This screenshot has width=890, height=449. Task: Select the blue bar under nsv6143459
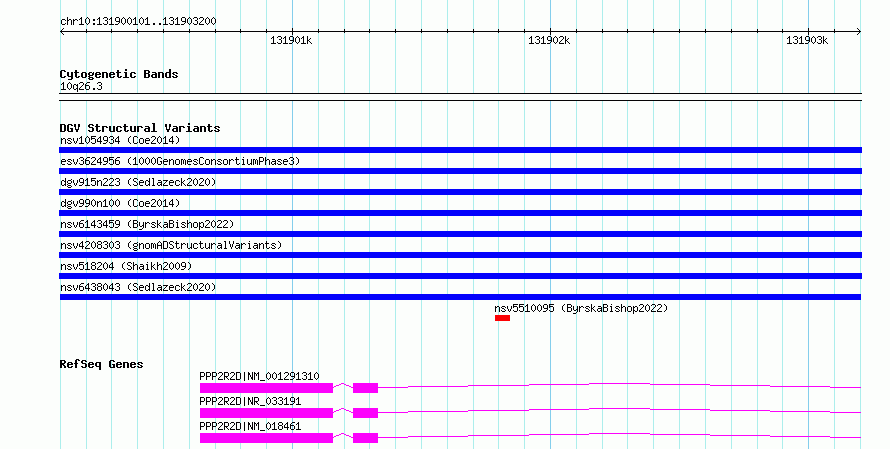461,234
